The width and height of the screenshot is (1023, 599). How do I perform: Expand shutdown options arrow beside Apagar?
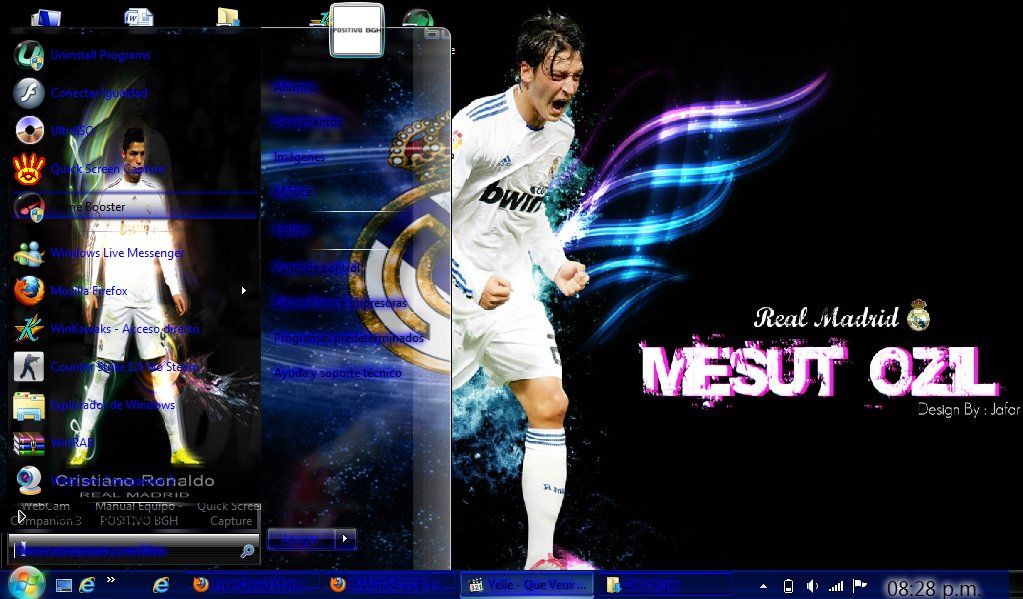tap(344, 539)
